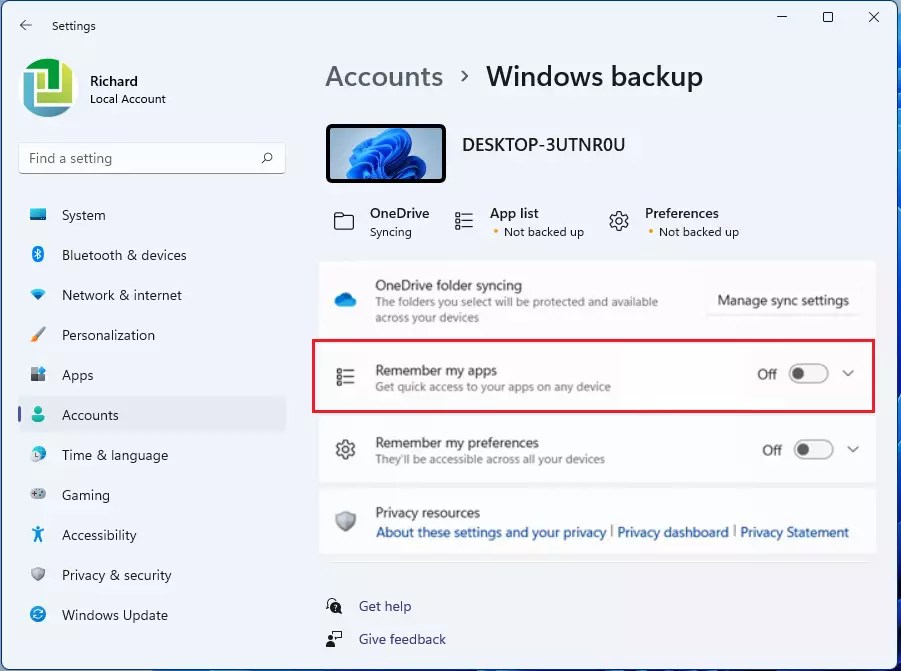
Task: Click the Network wifi icon
Action: 38,295
